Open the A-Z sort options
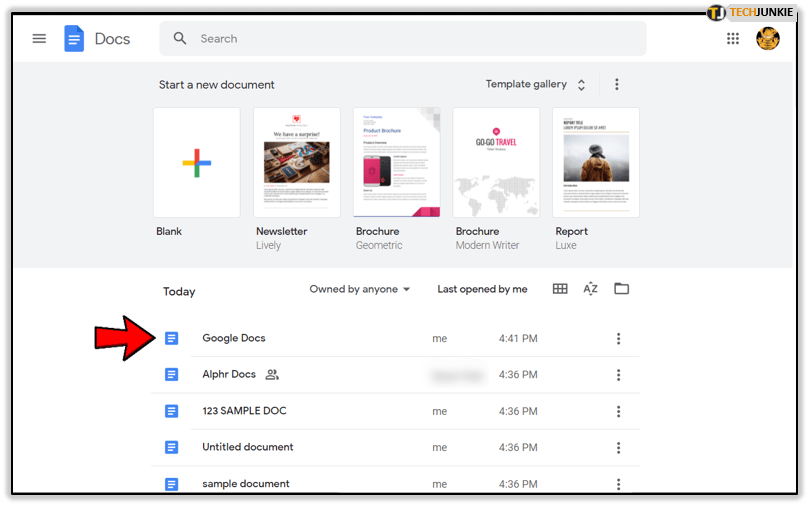 [x=590, y=289]
